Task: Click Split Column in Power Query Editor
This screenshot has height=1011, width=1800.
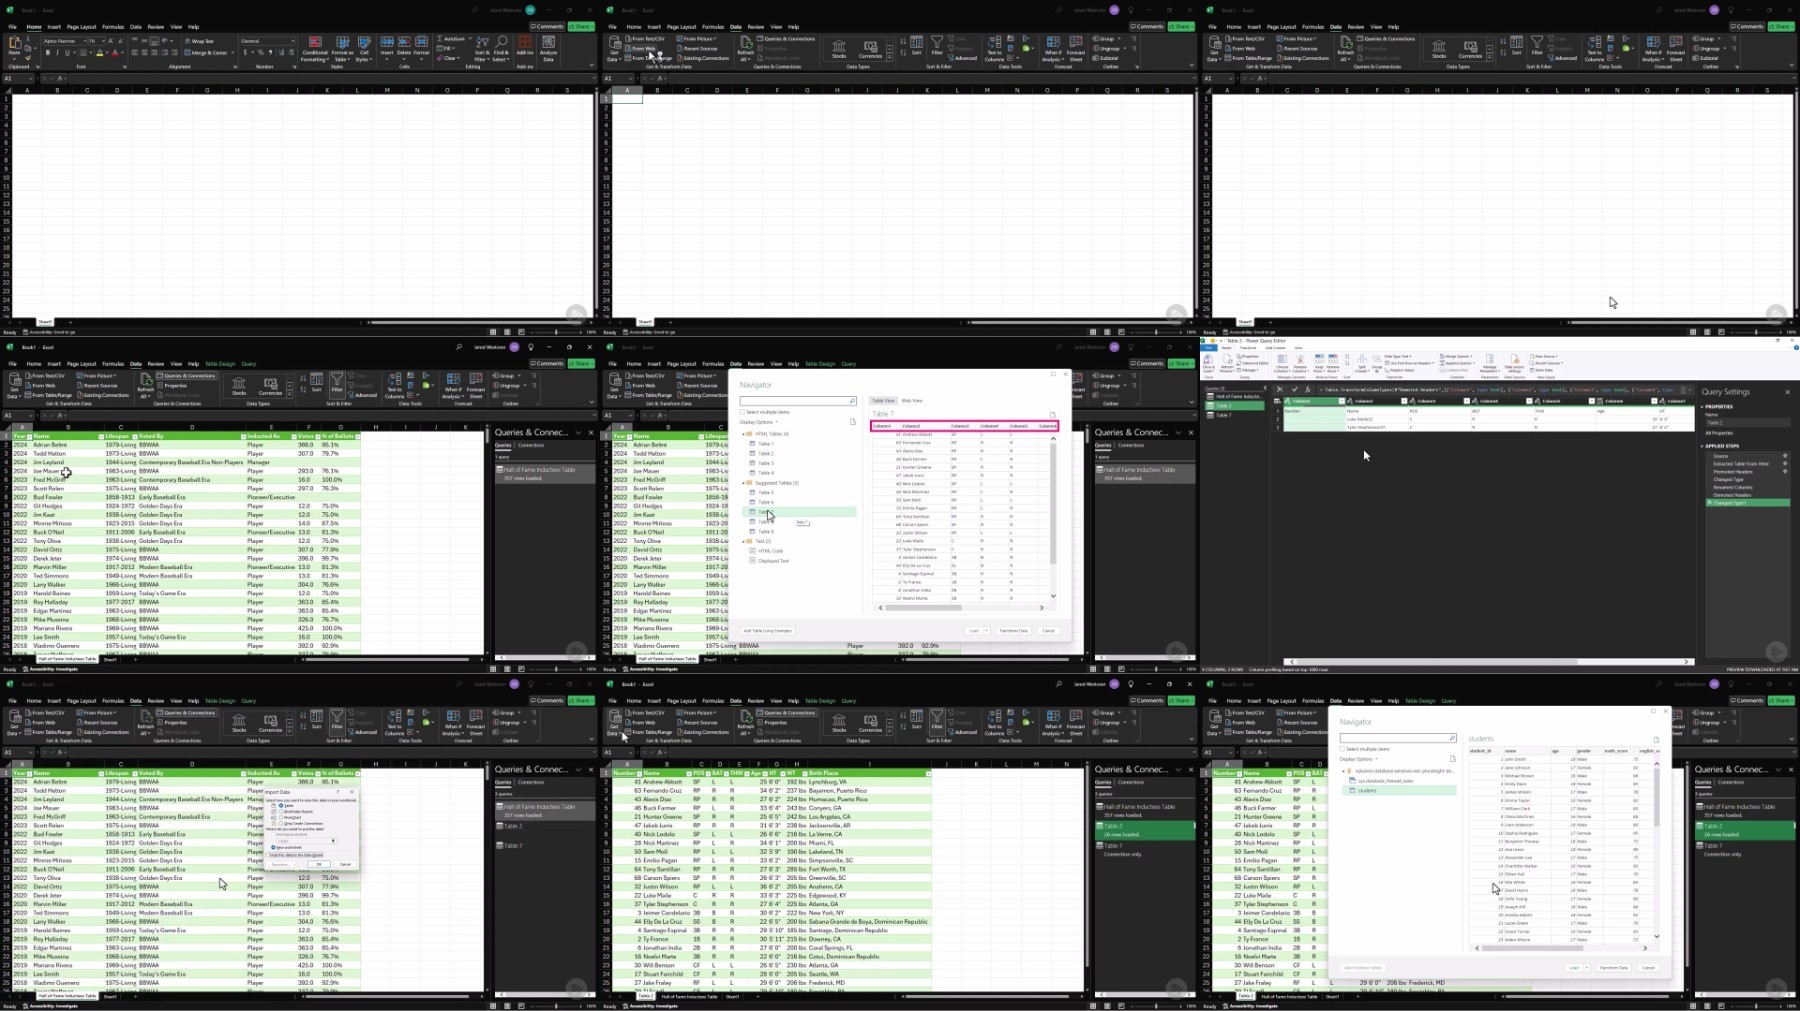Action: 1362,364
